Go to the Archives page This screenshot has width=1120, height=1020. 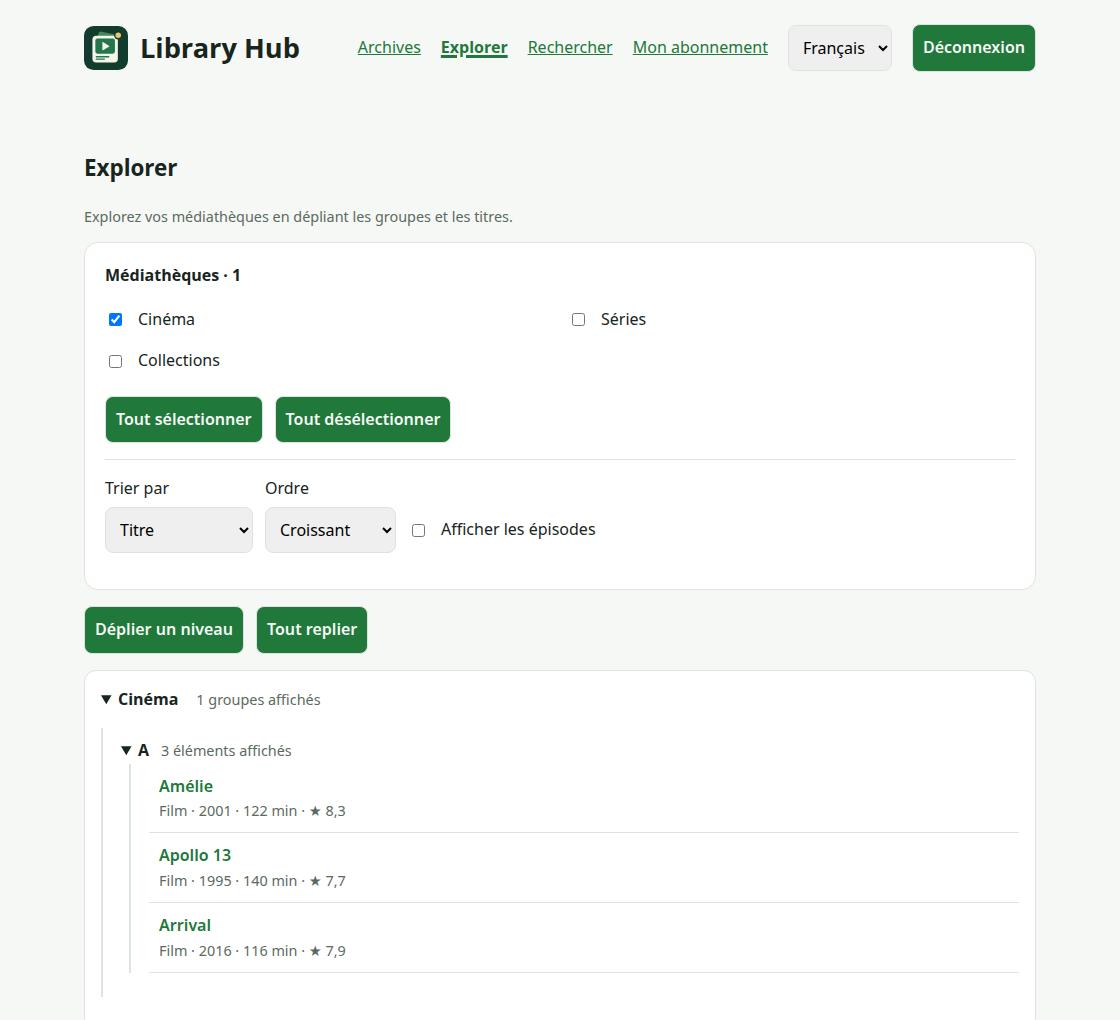(x=389, y=47)
